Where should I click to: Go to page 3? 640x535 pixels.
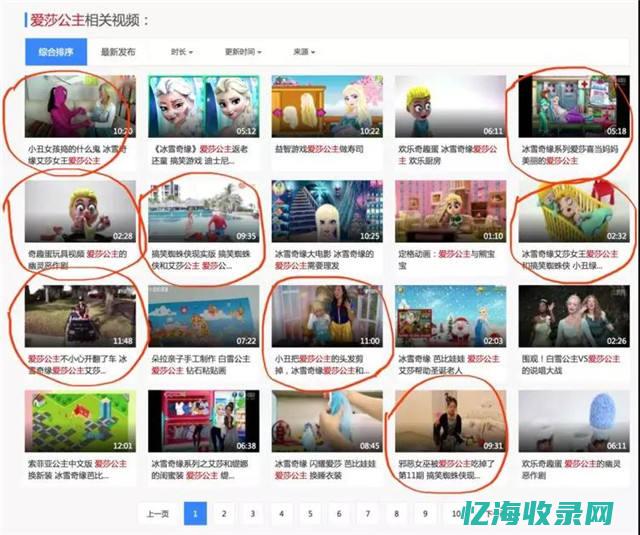coord(253,514)
